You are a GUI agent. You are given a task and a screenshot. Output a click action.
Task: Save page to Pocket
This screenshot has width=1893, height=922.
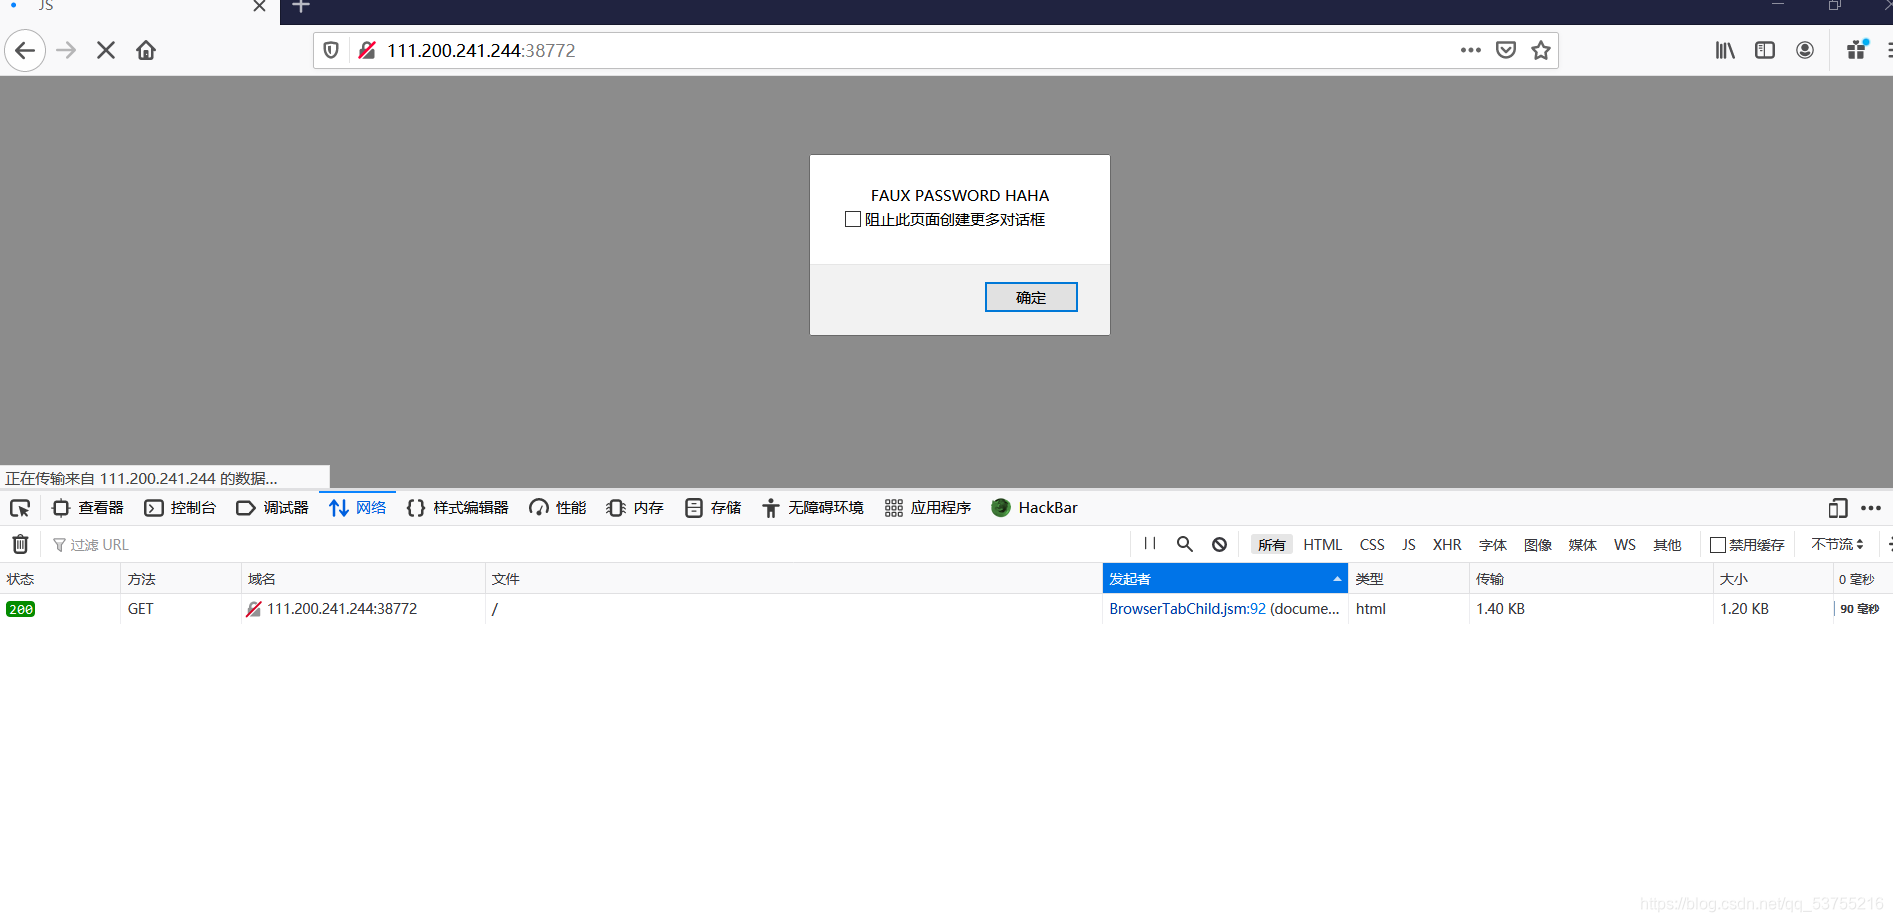[1506, 50]
